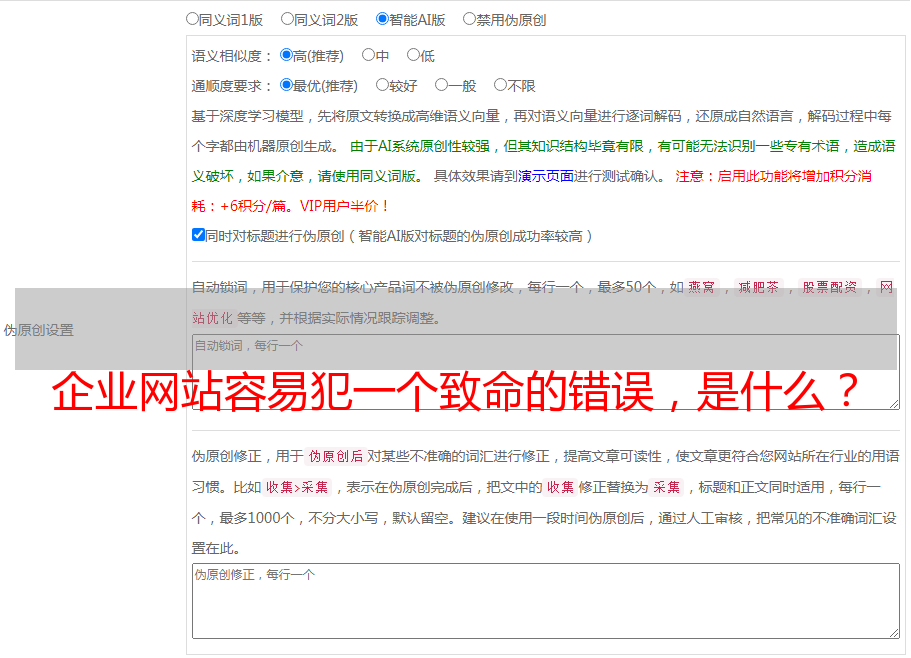Set 通顺度要求 to 最优(推荐)
The image size is (911, 658).
click(286, 85)
